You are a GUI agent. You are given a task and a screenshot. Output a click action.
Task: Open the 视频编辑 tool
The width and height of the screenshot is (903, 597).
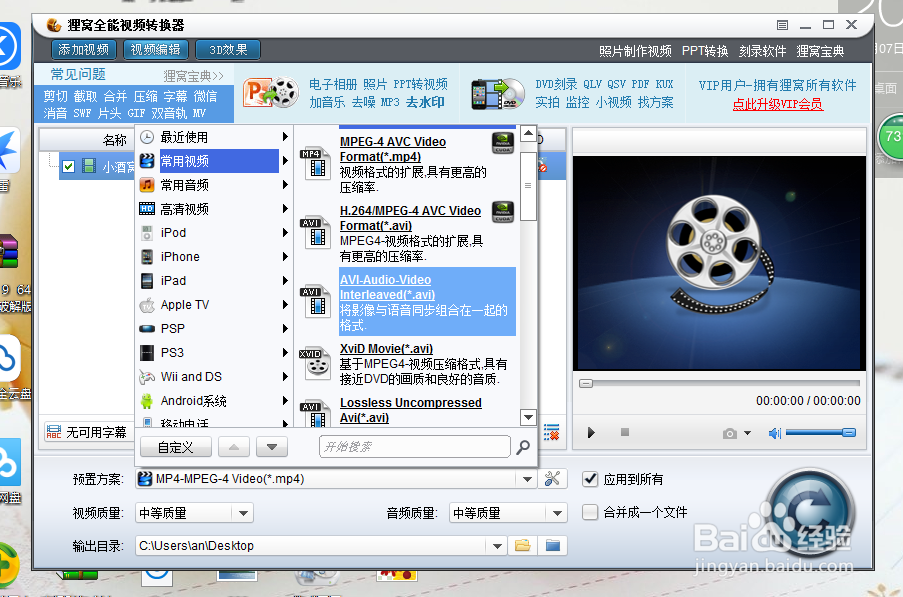155,50
